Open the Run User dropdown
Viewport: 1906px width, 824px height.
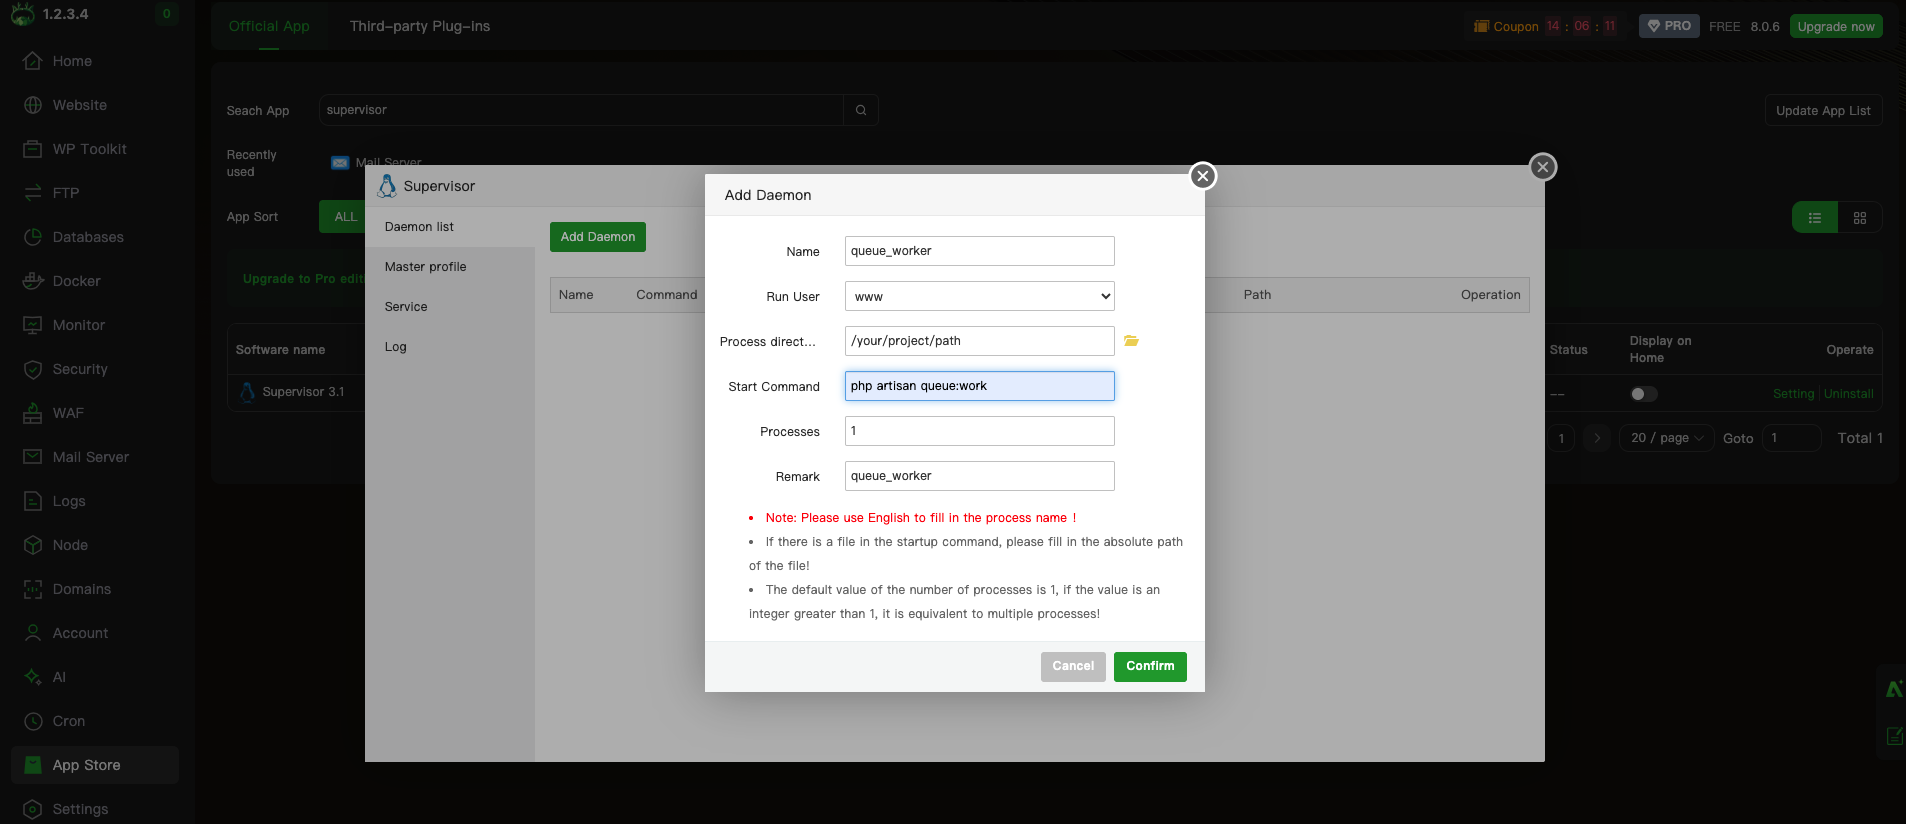tap(980, 296)
